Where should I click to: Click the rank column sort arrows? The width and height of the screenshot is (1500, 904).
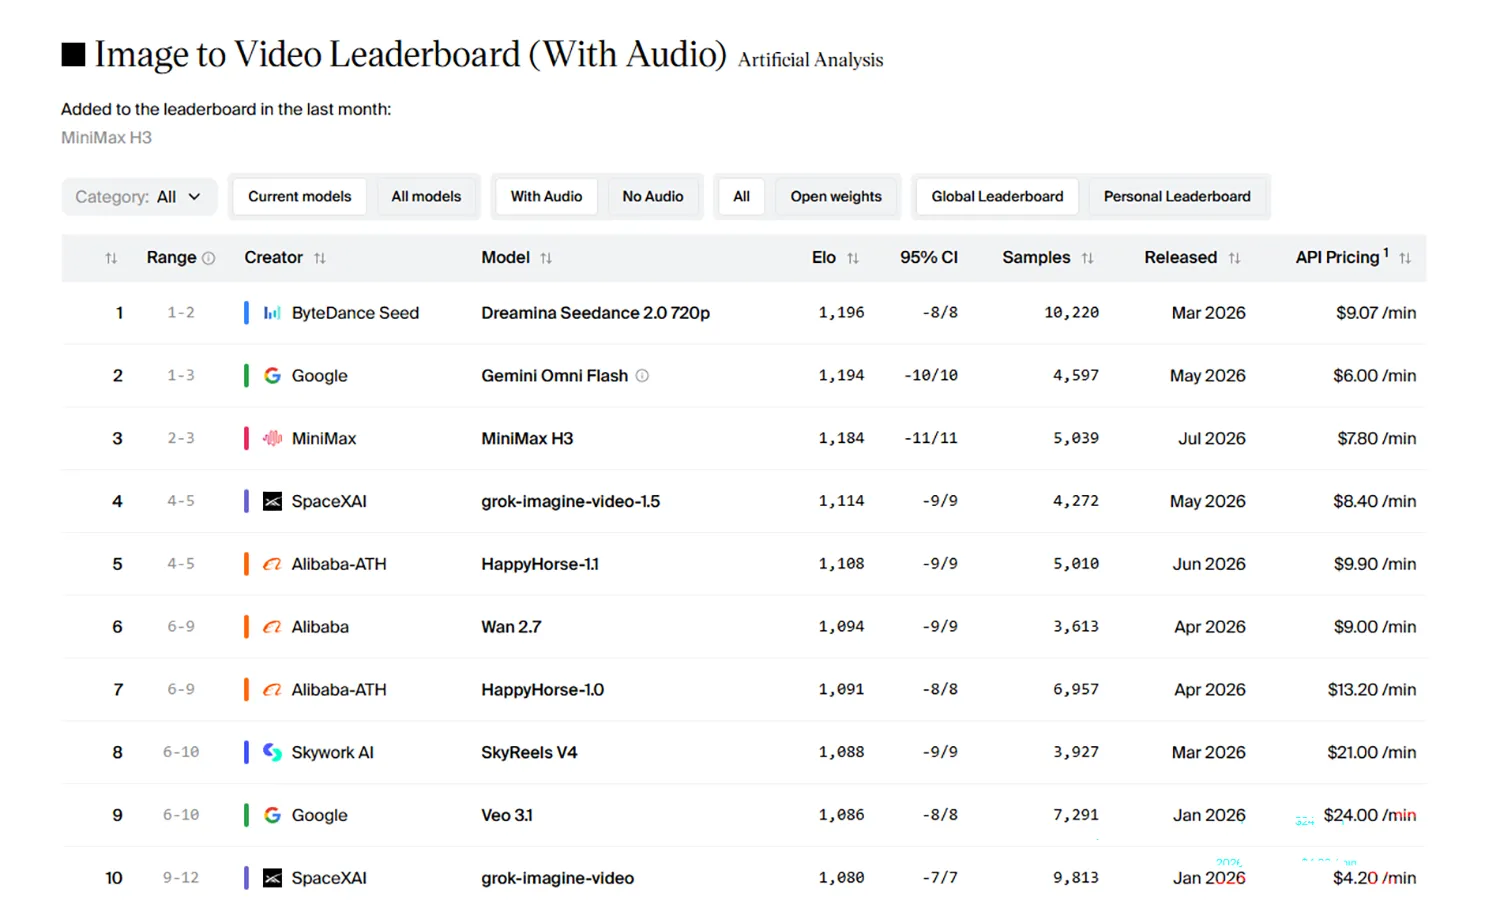(111, 258)
